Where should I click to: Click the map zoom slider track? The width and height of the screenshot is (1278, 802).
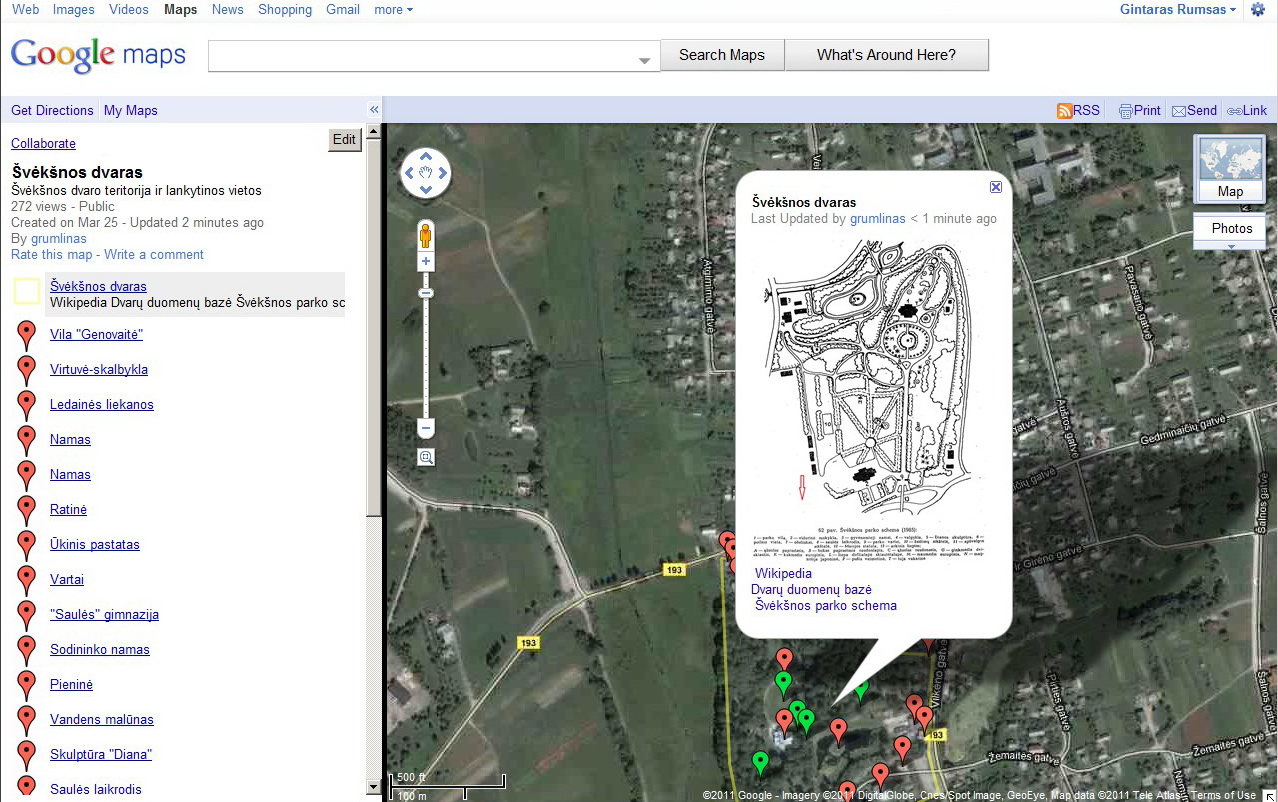pyautogui.click(x=426, y=360)
